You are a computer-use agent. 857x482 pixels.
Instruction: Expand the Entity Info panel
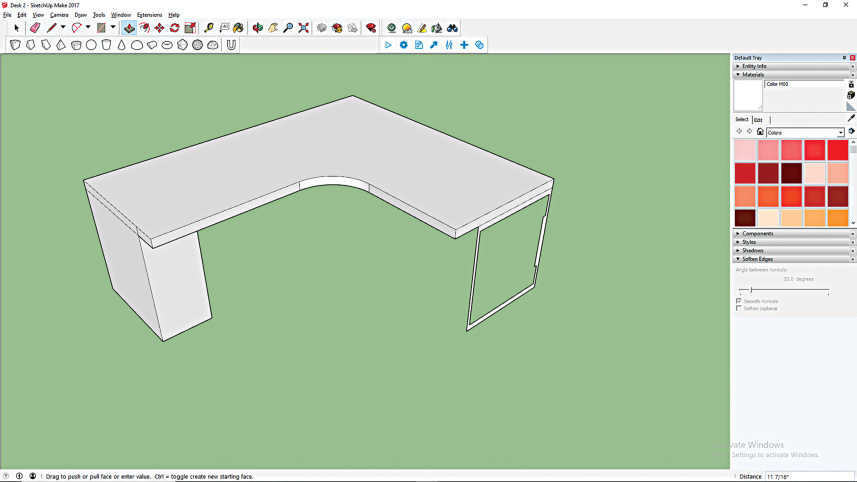(754, 66)
